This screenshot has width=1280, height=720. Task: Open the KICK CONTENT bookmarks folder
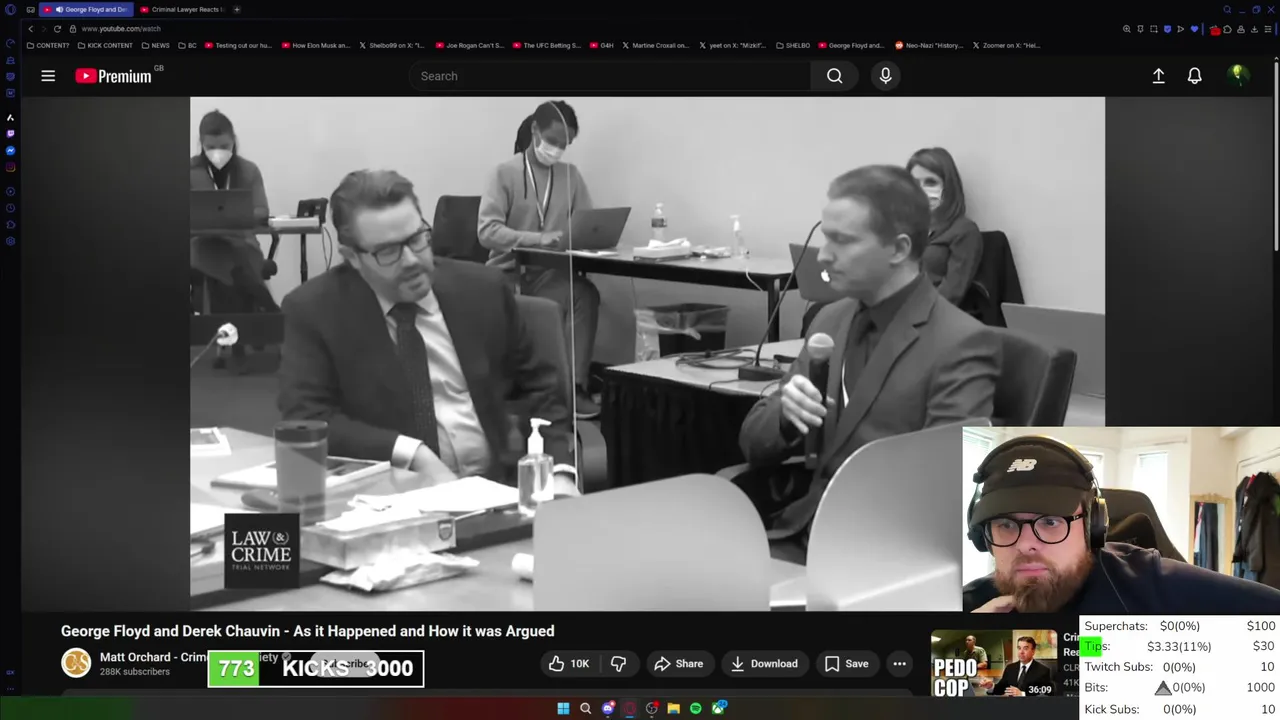coord(105,45)
